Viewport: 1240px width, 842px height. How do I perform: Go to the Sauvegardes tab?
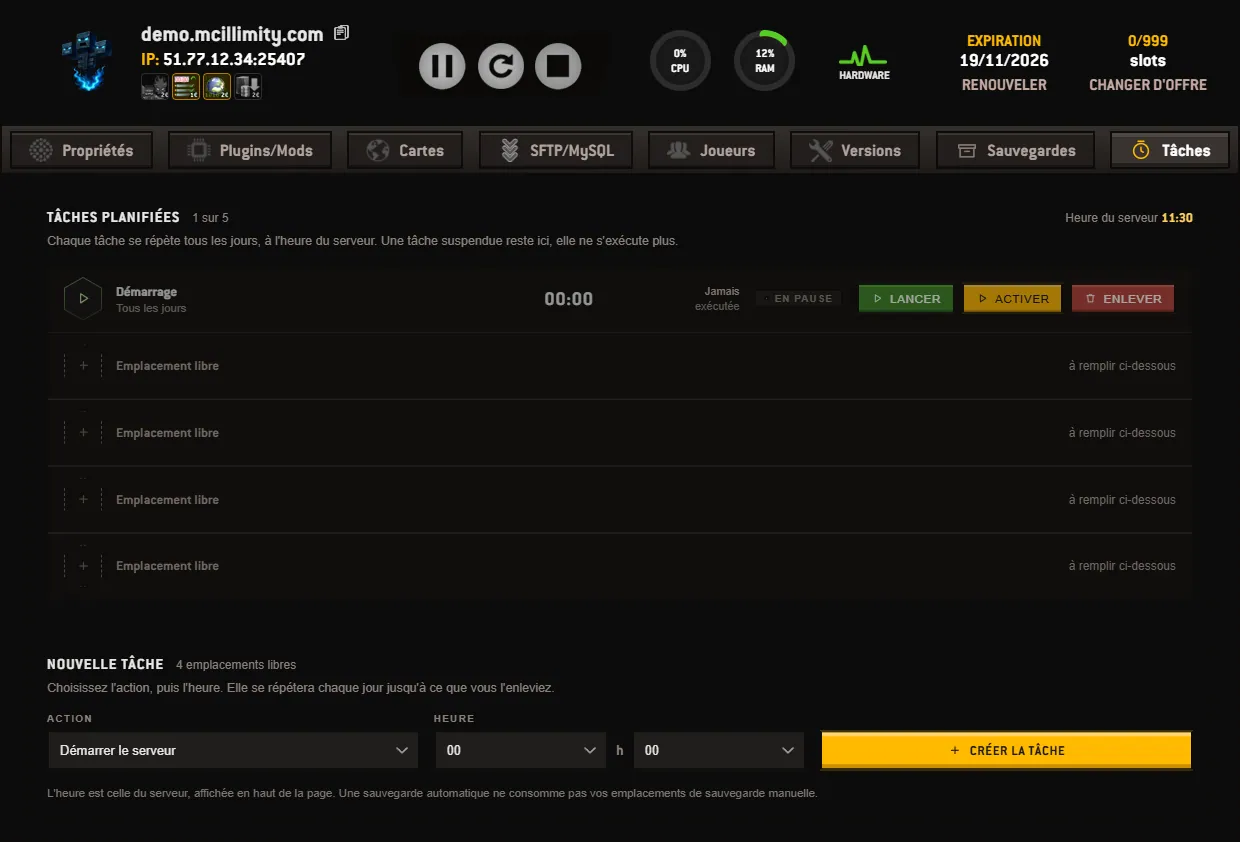(x=1015, y=151)
